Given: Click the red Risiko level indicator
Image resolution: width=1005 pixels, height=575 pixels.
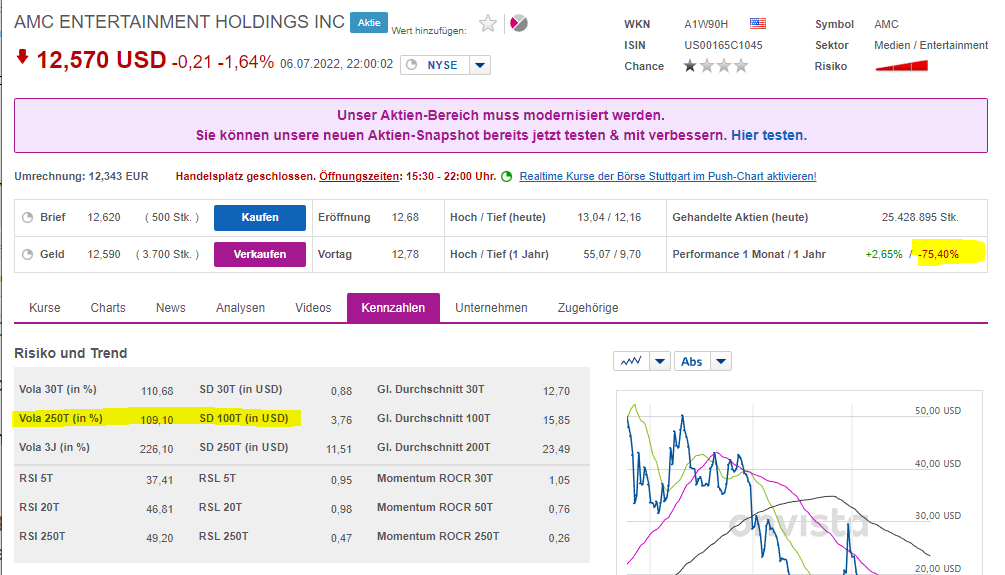Looking at the screenshot, I should tap(901, 66).
